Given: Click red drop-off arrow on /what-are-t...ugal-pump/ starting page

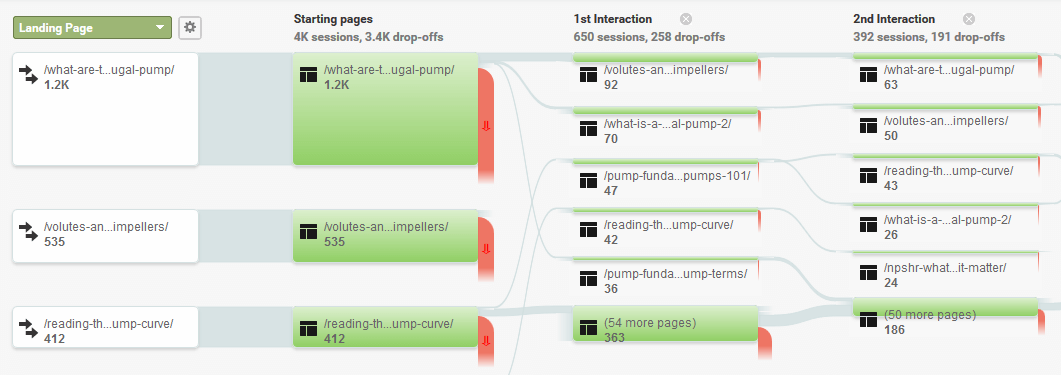Looking at the screenshot, I should tap(485, 126).
